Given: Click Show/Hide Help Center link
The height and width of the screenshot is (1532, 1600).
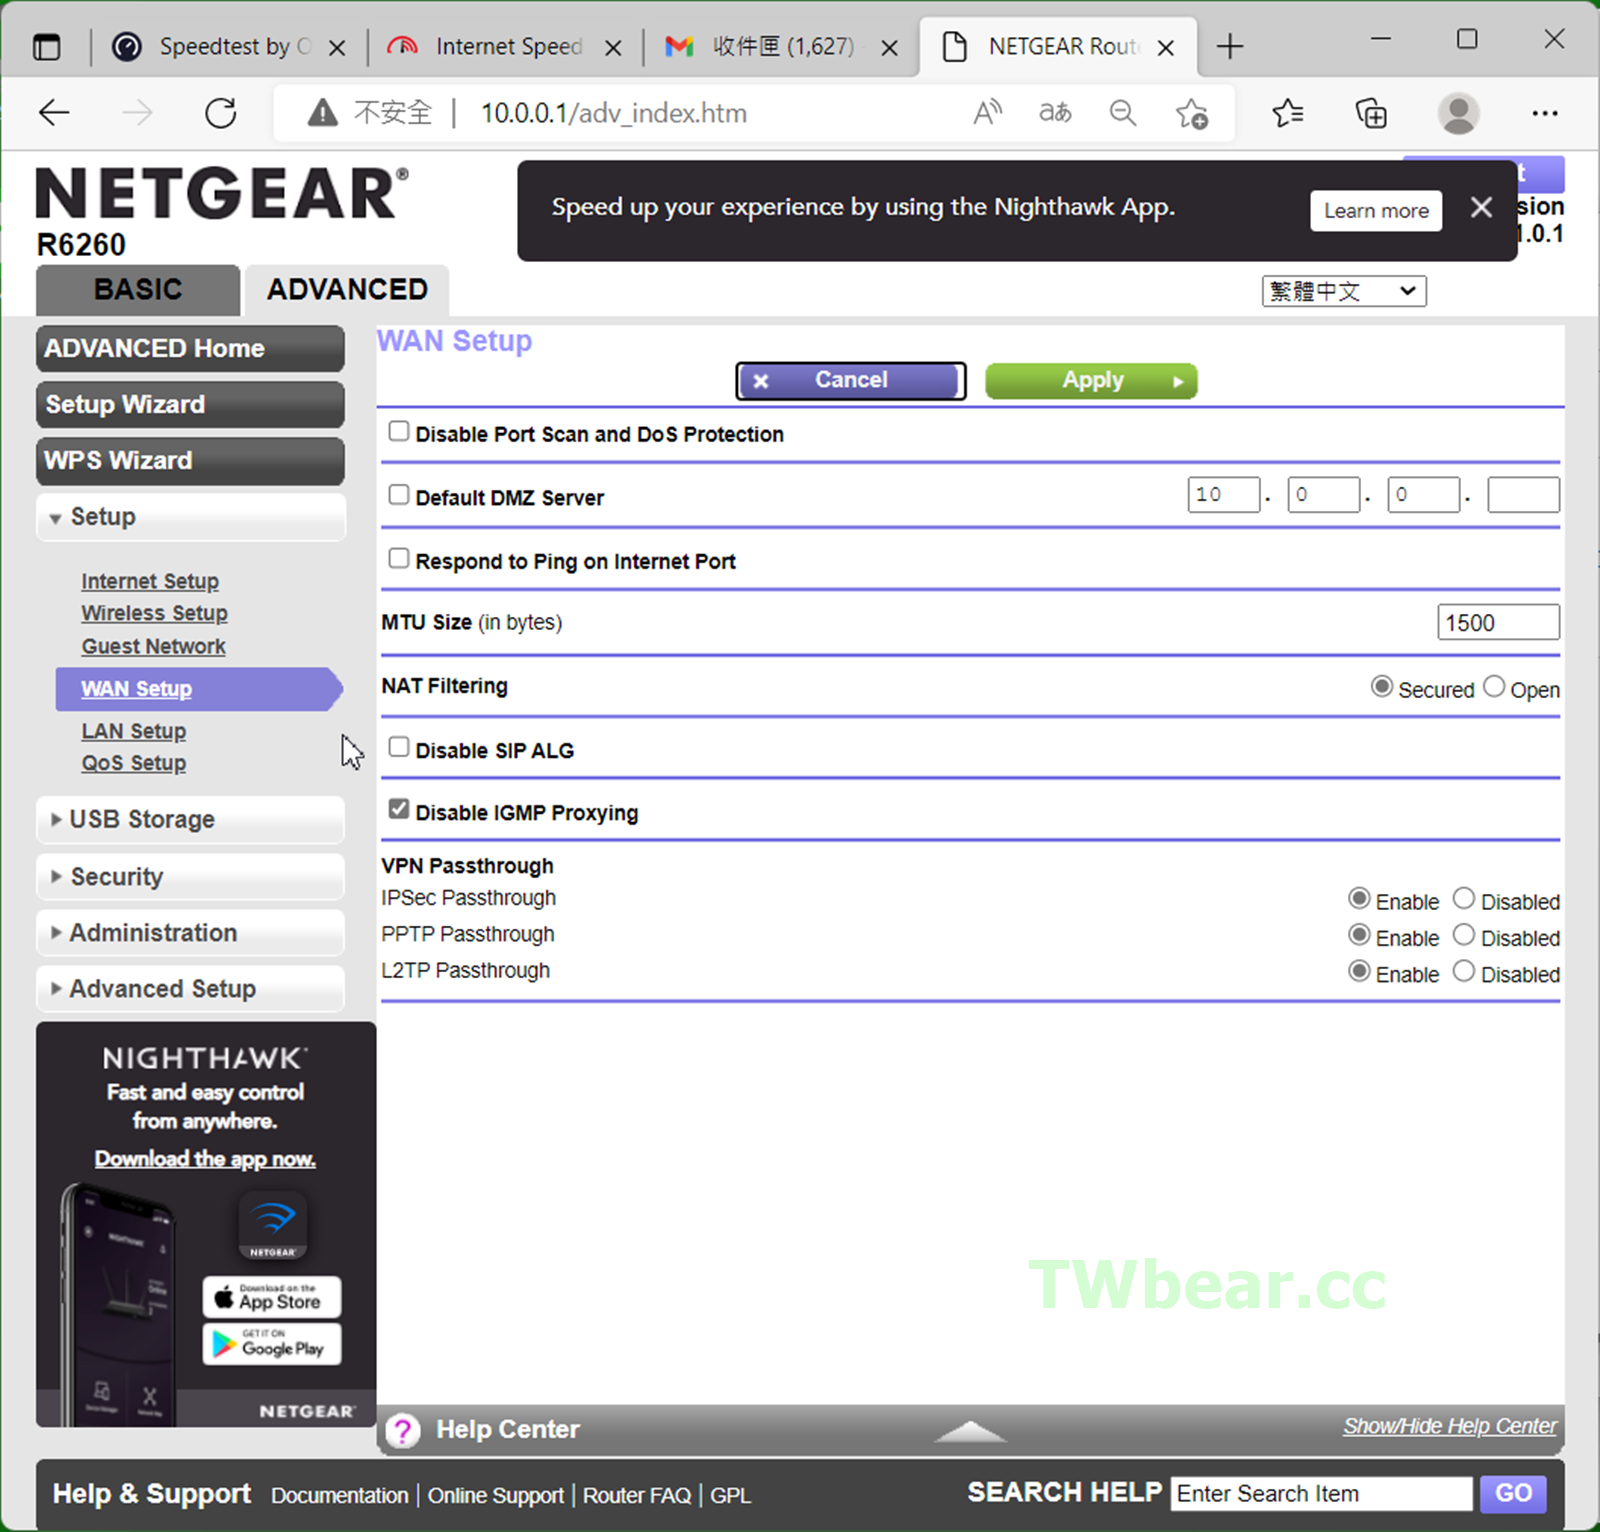Looking at the screenshot, I should pyautogui.click(x=1449, y=1426).
